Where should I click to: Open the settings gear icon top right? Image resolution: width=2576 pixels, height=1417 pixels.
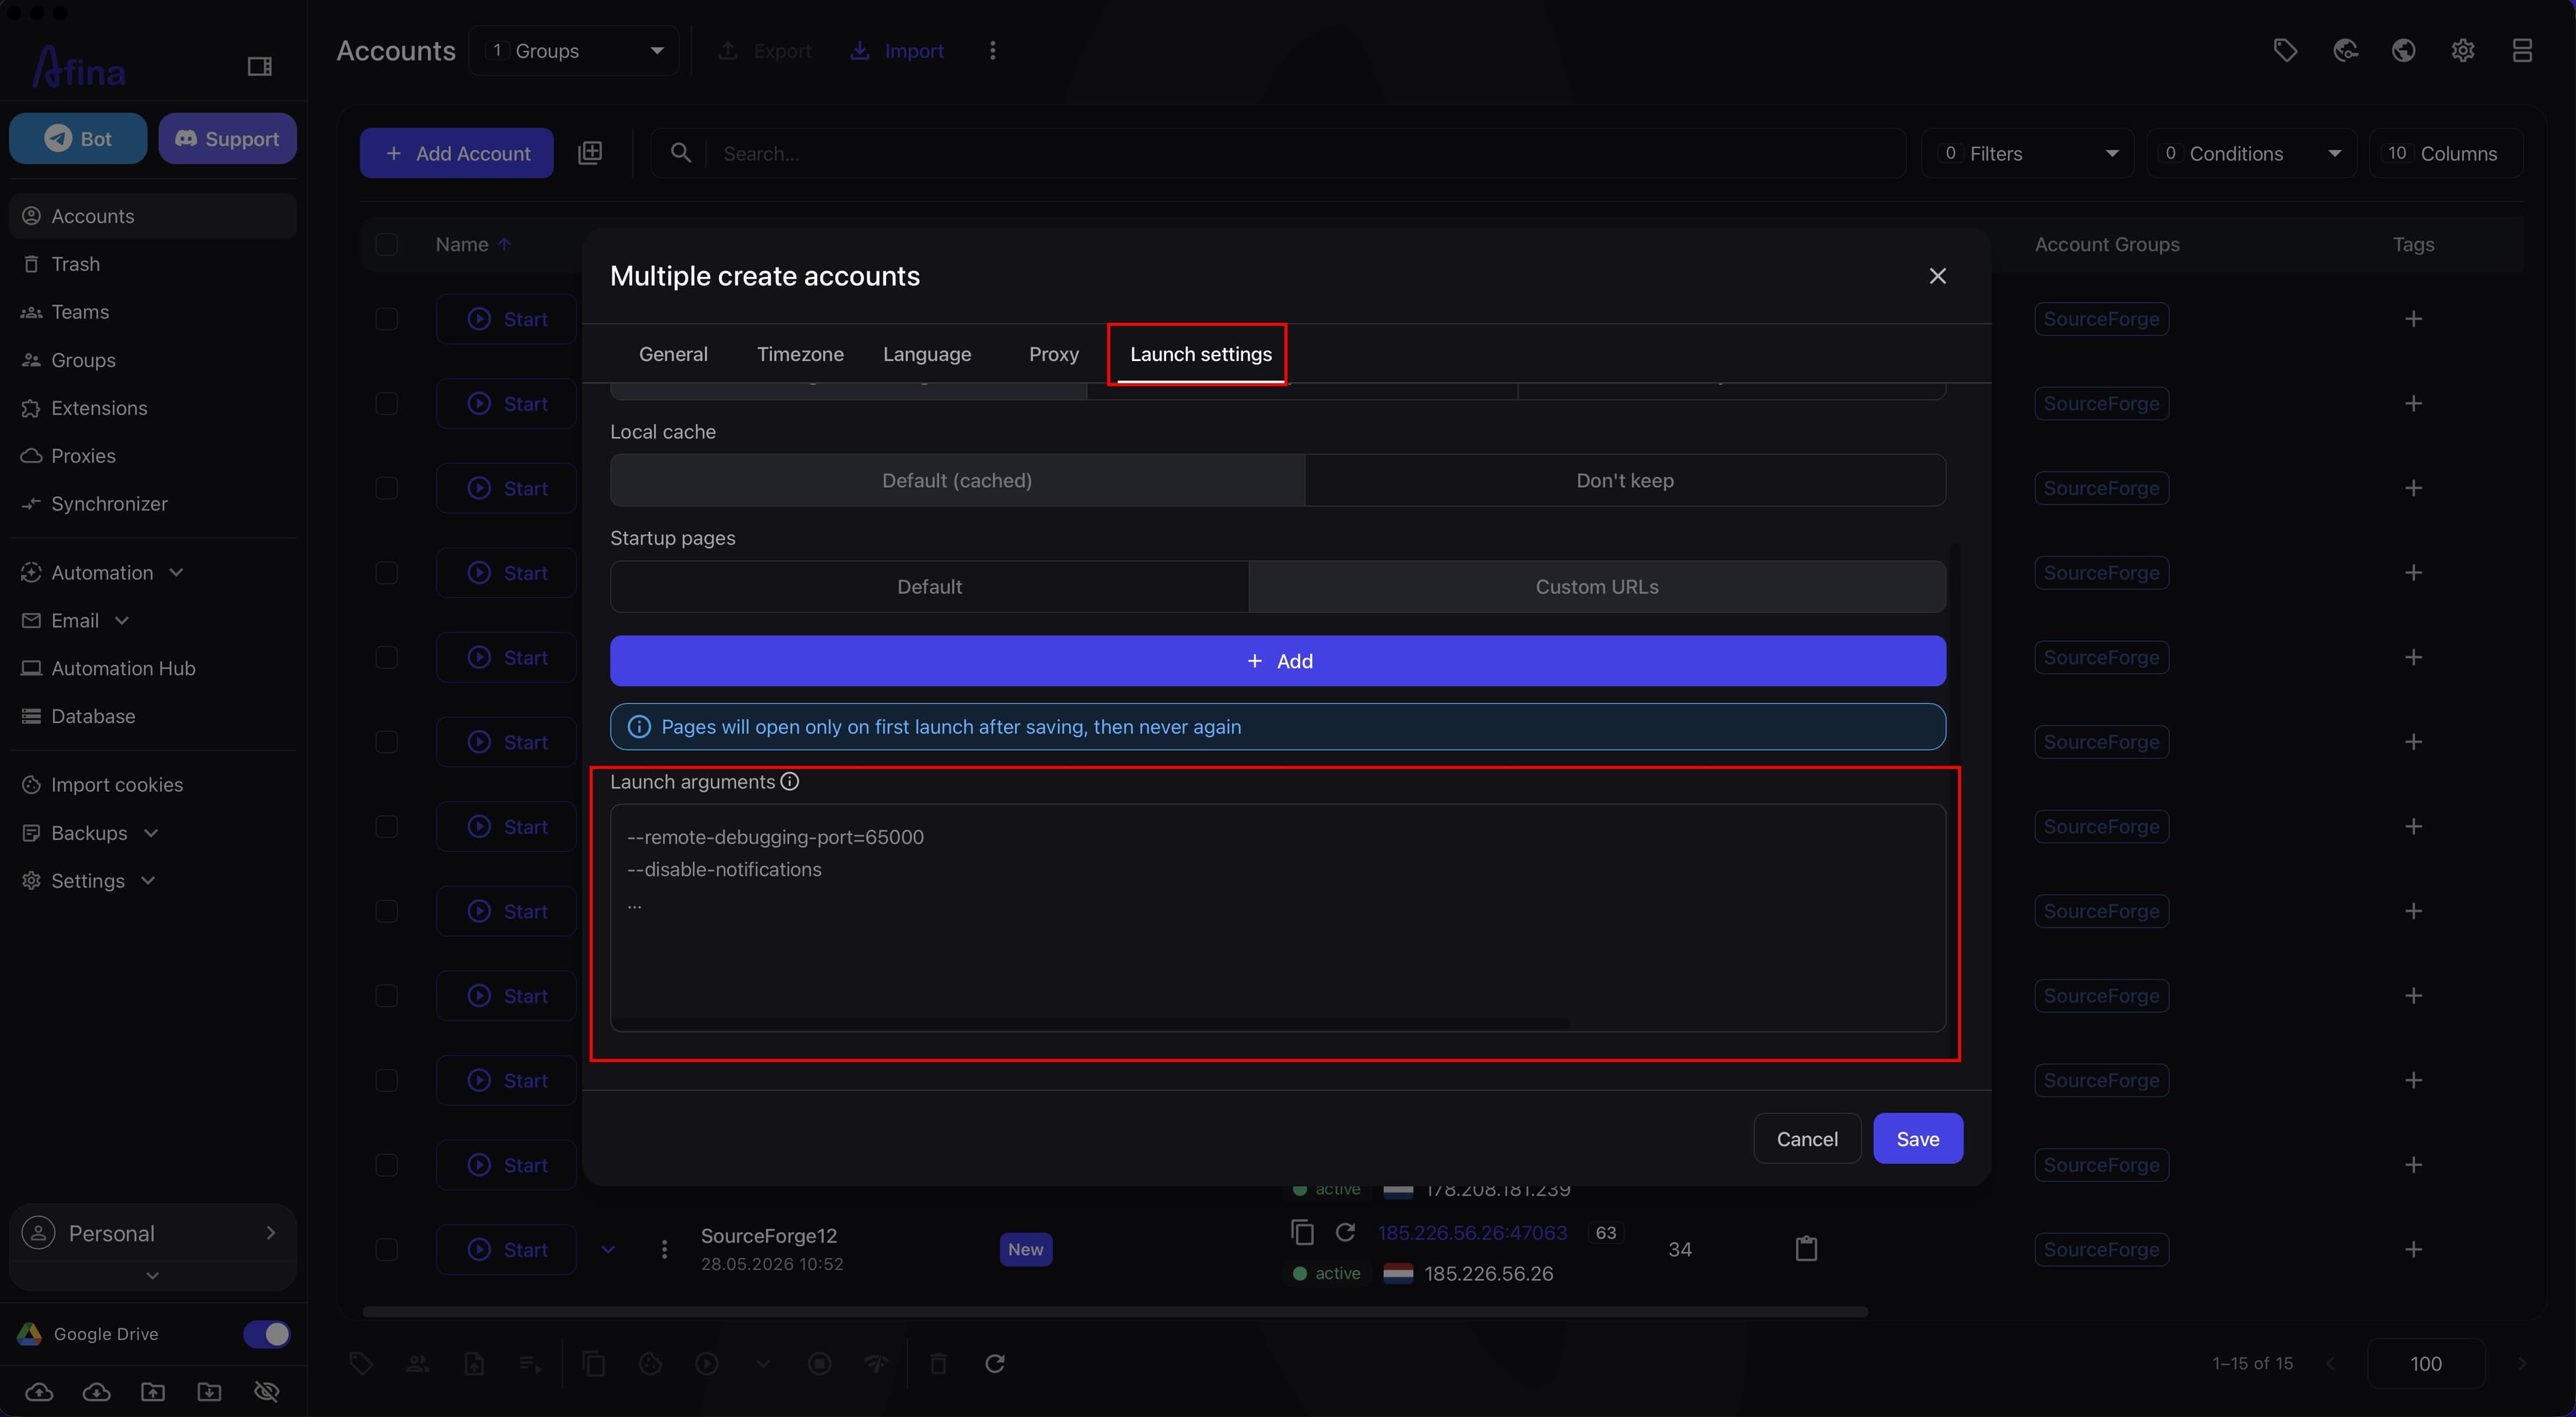pyautogui.click(x=2463, y=51)
